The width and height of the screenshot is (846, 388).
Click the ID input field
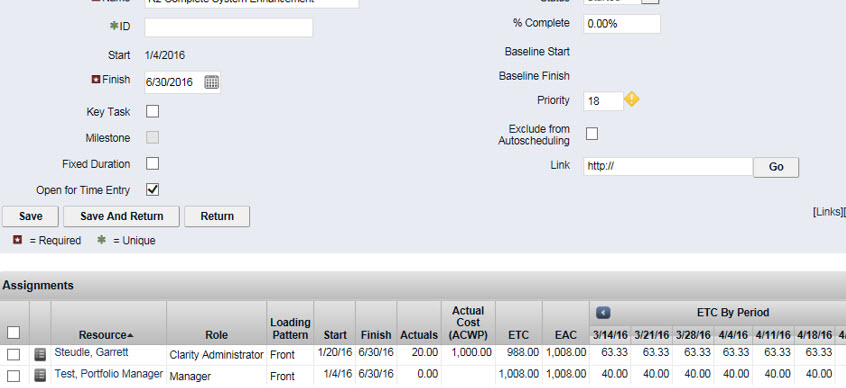228,28
